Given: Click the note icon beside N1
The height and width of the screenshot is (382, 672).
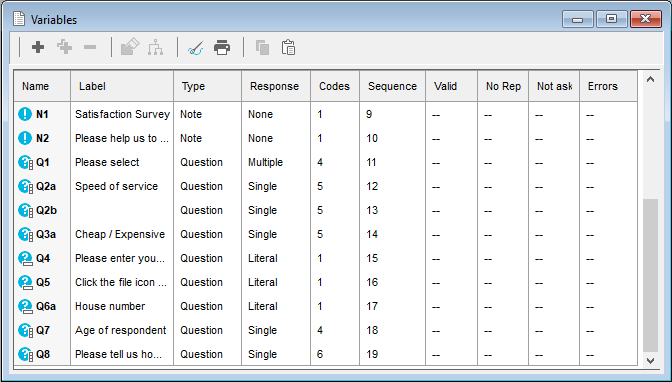Looking at the screenshot, I should click(25, 114).
